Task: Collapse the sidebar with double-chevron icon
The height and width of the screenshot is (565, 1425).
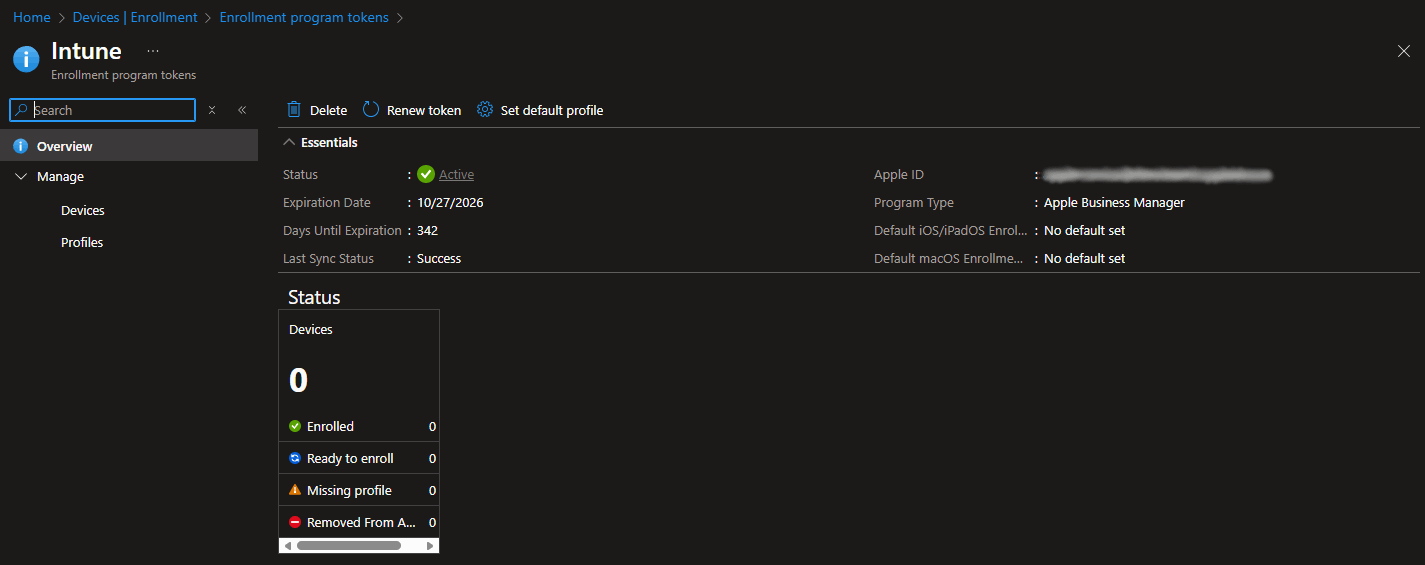Action: 242,110
